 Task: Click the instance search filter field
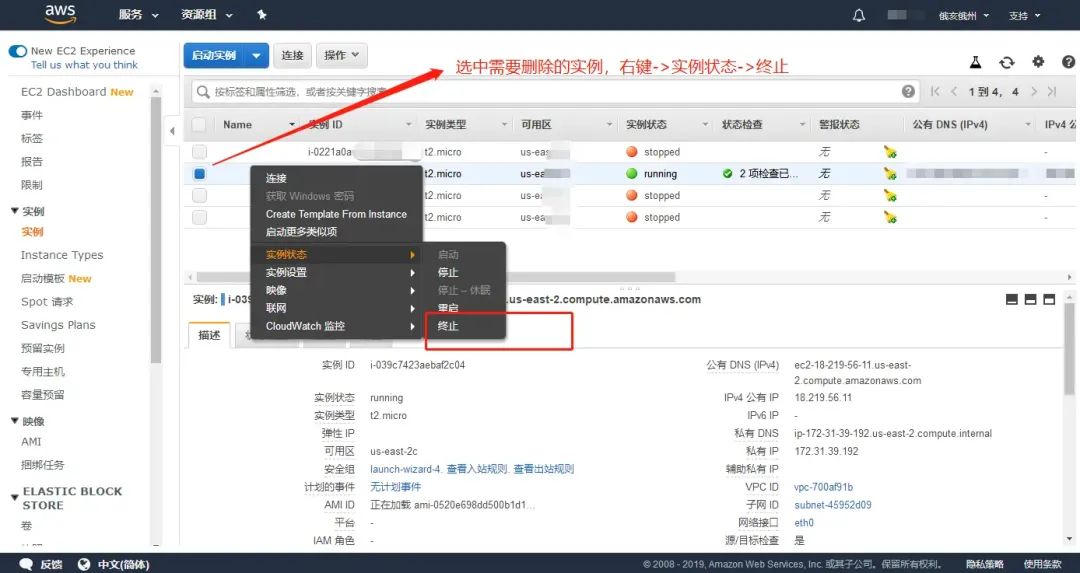[554, 92]
